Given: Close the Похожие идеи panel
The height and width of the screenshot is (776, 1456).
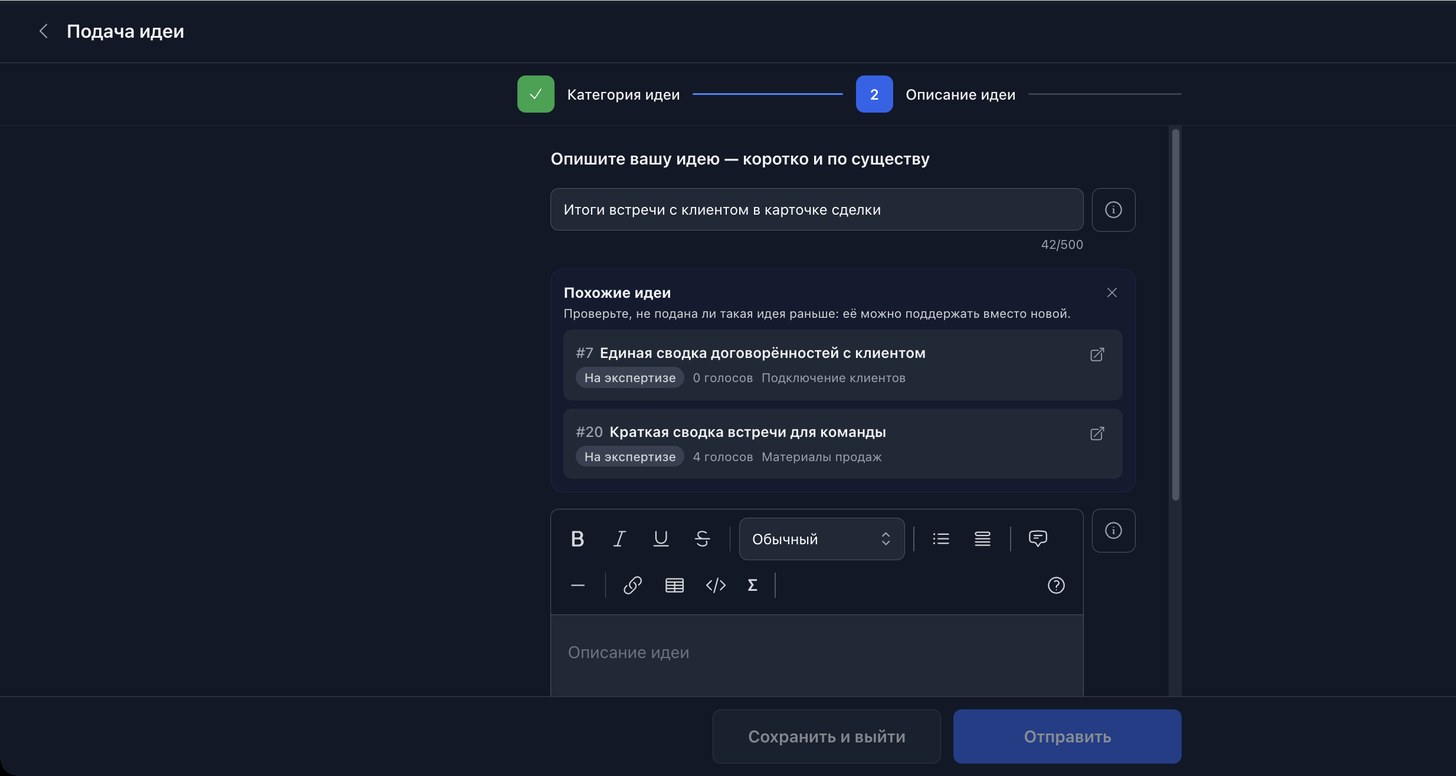Looking at the screenshot, I should tap(1112, 293).
